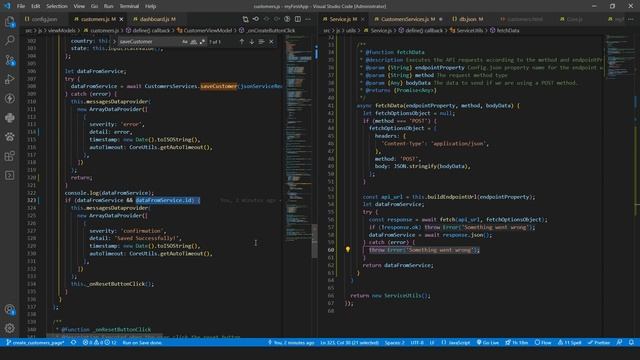This screenshot has width=640, height=360.
Task: Open the Edit menu
Action: (x=36, y=6)
